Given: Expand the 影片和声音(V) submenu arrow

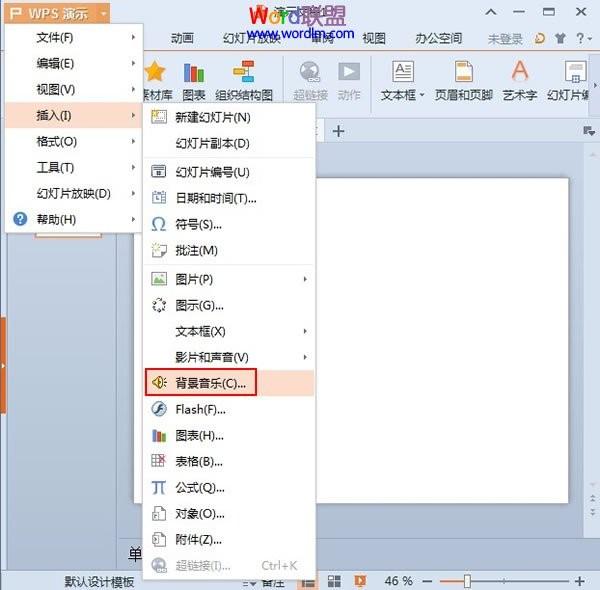Looking at the screenshot, I should pyautogui.click(x=305, y=357).
